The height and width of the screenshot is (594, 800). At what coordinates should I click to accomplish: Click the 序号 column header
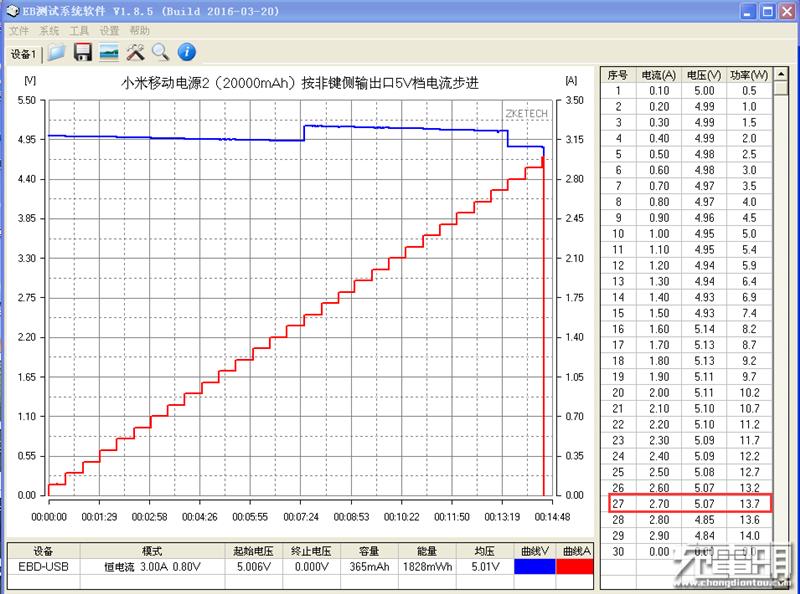(617, 75)
